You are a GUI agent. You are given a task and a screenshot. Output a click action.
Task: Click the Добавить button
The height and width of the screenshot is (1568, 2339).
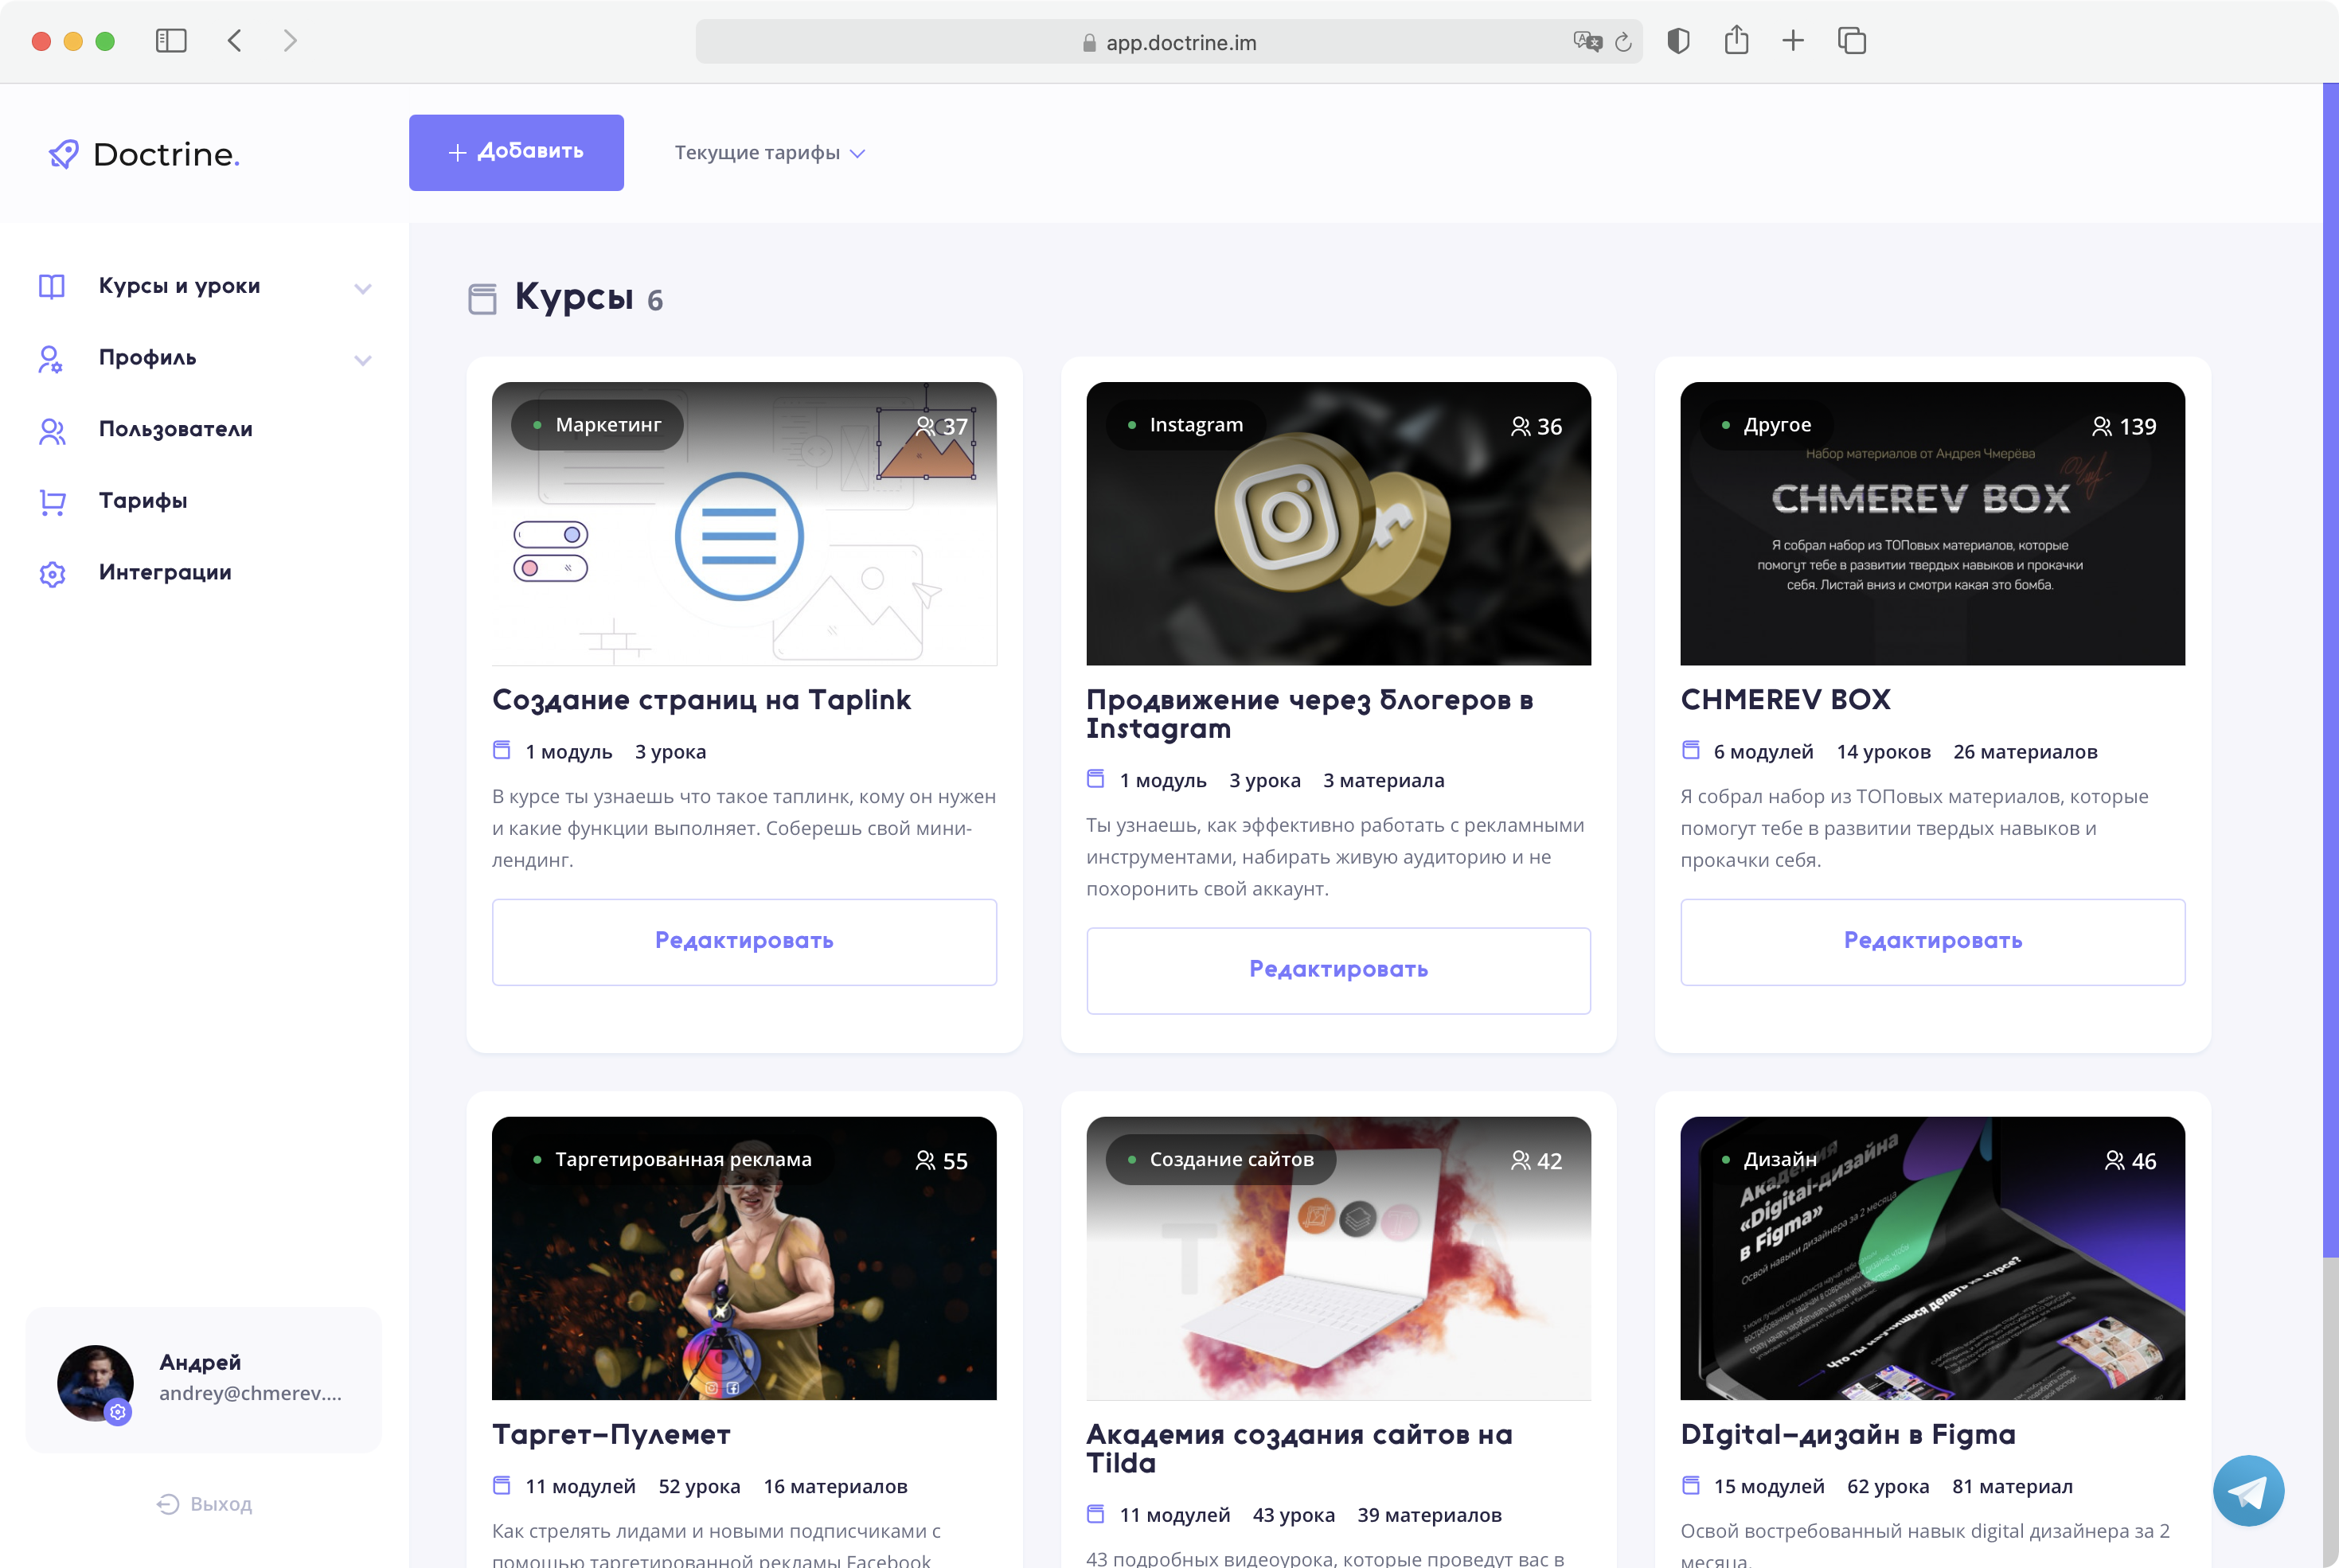click(x=516, y=152)
